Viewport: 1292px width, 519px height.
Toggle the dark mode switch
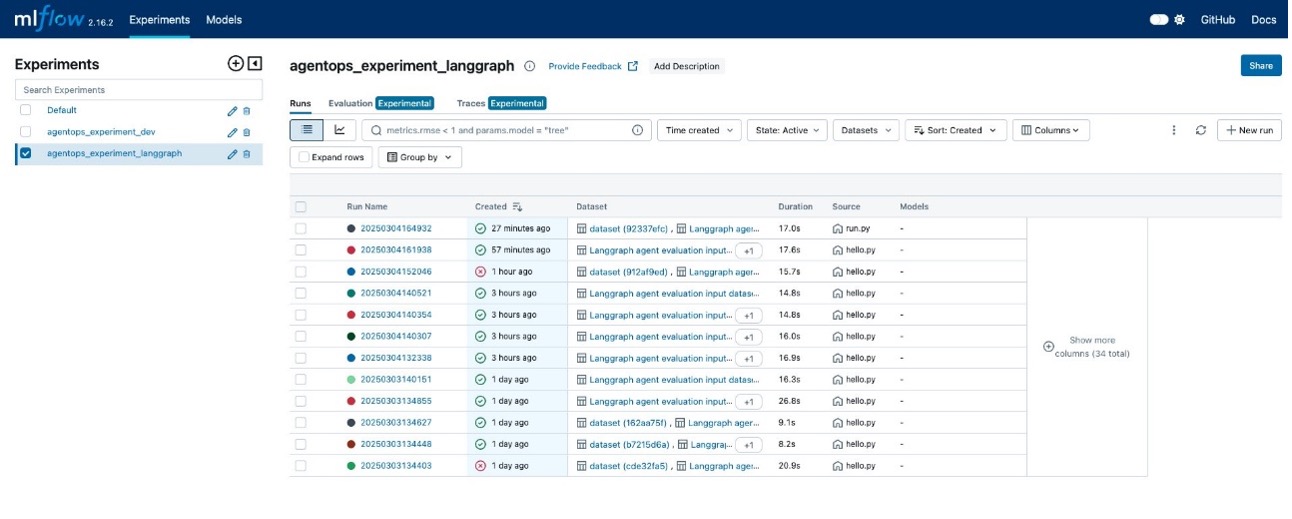pos(1159,19)
